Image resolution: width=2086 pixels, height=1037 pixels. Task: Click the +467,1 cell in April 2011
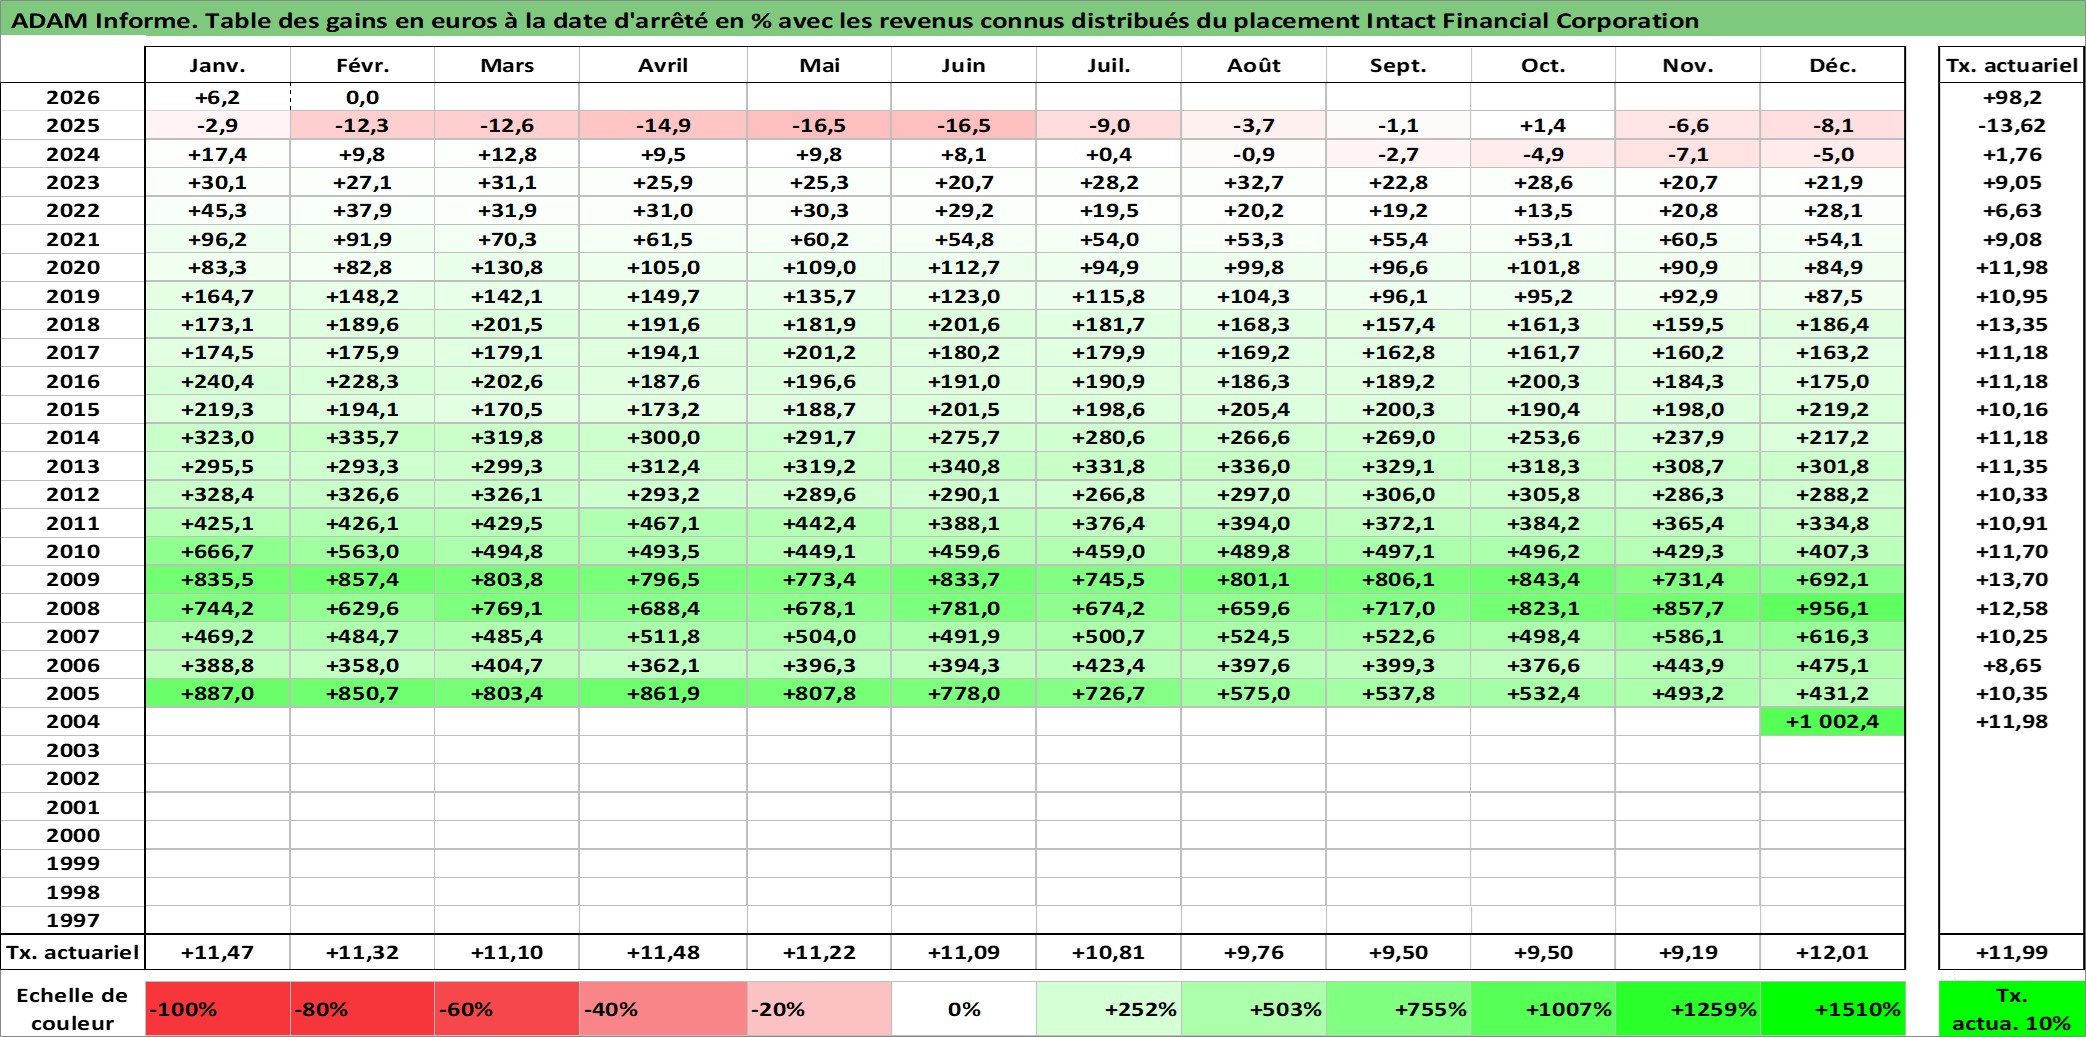663,523
